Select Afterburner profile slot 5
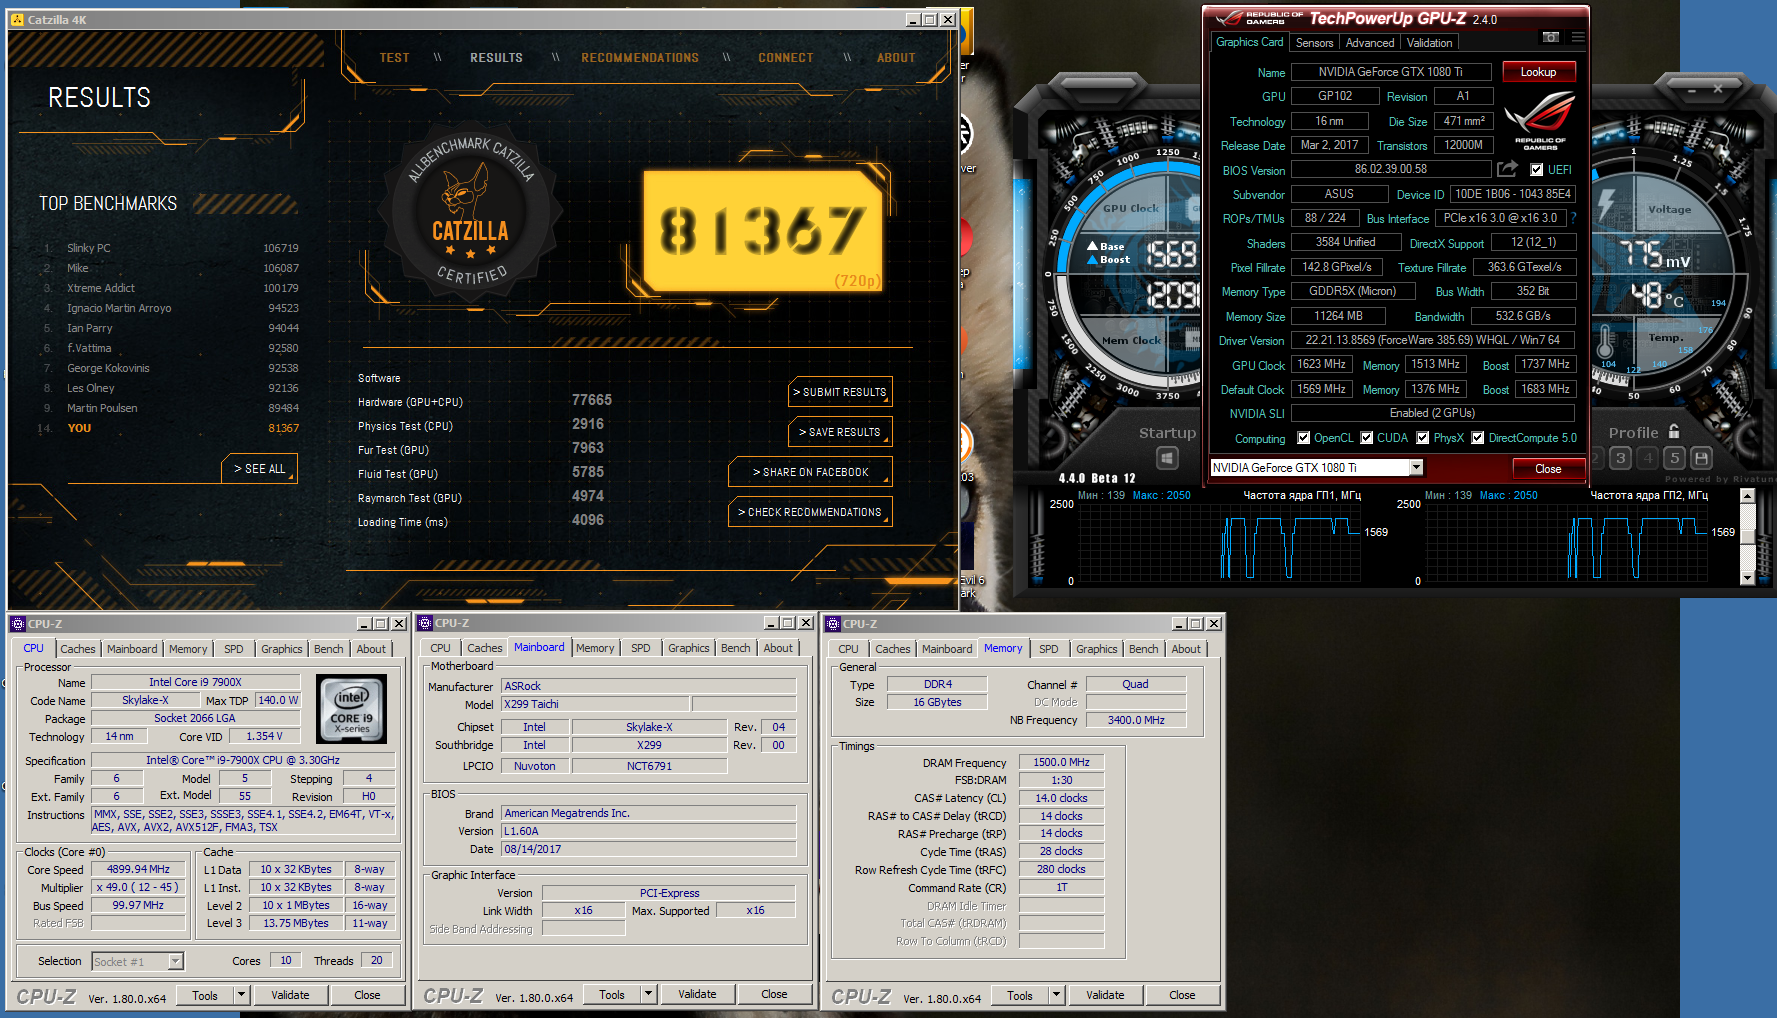Image resolution: width=1777 pixels, height=1018 pixels. 1675,458
